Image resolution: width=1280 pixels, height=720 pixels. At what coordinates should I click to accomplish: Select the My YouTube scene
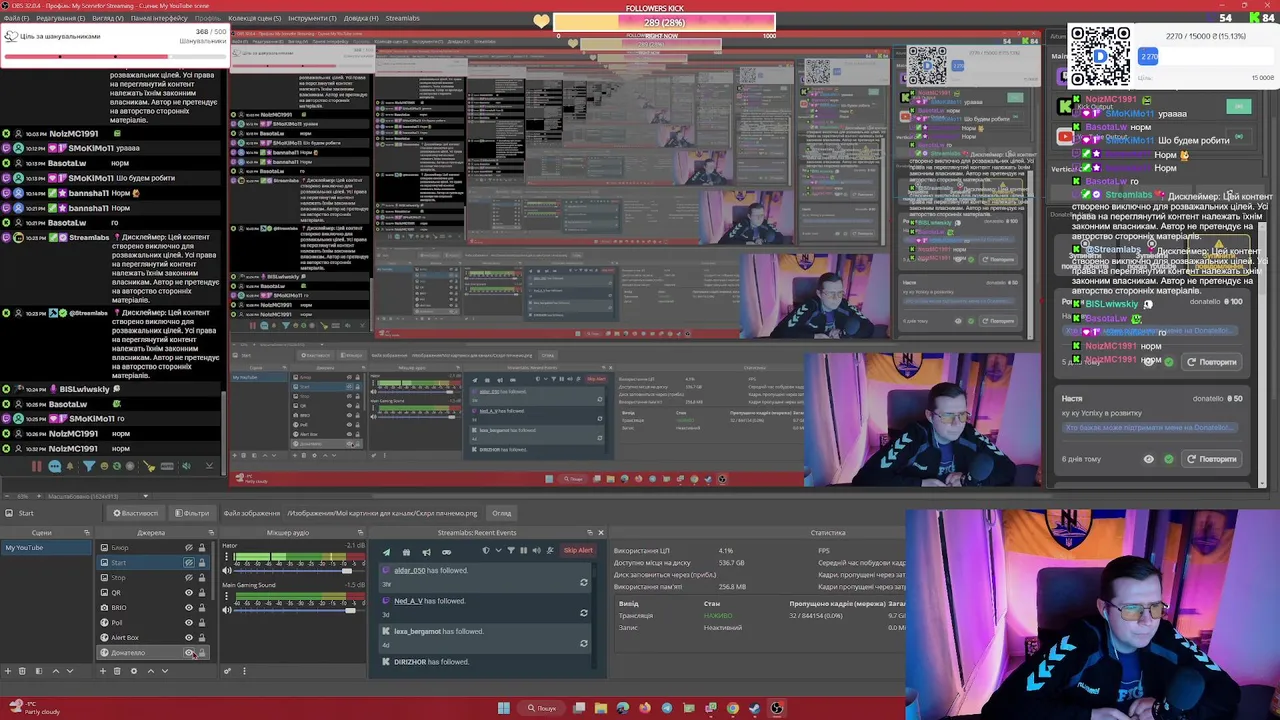[x=45, y=548]
